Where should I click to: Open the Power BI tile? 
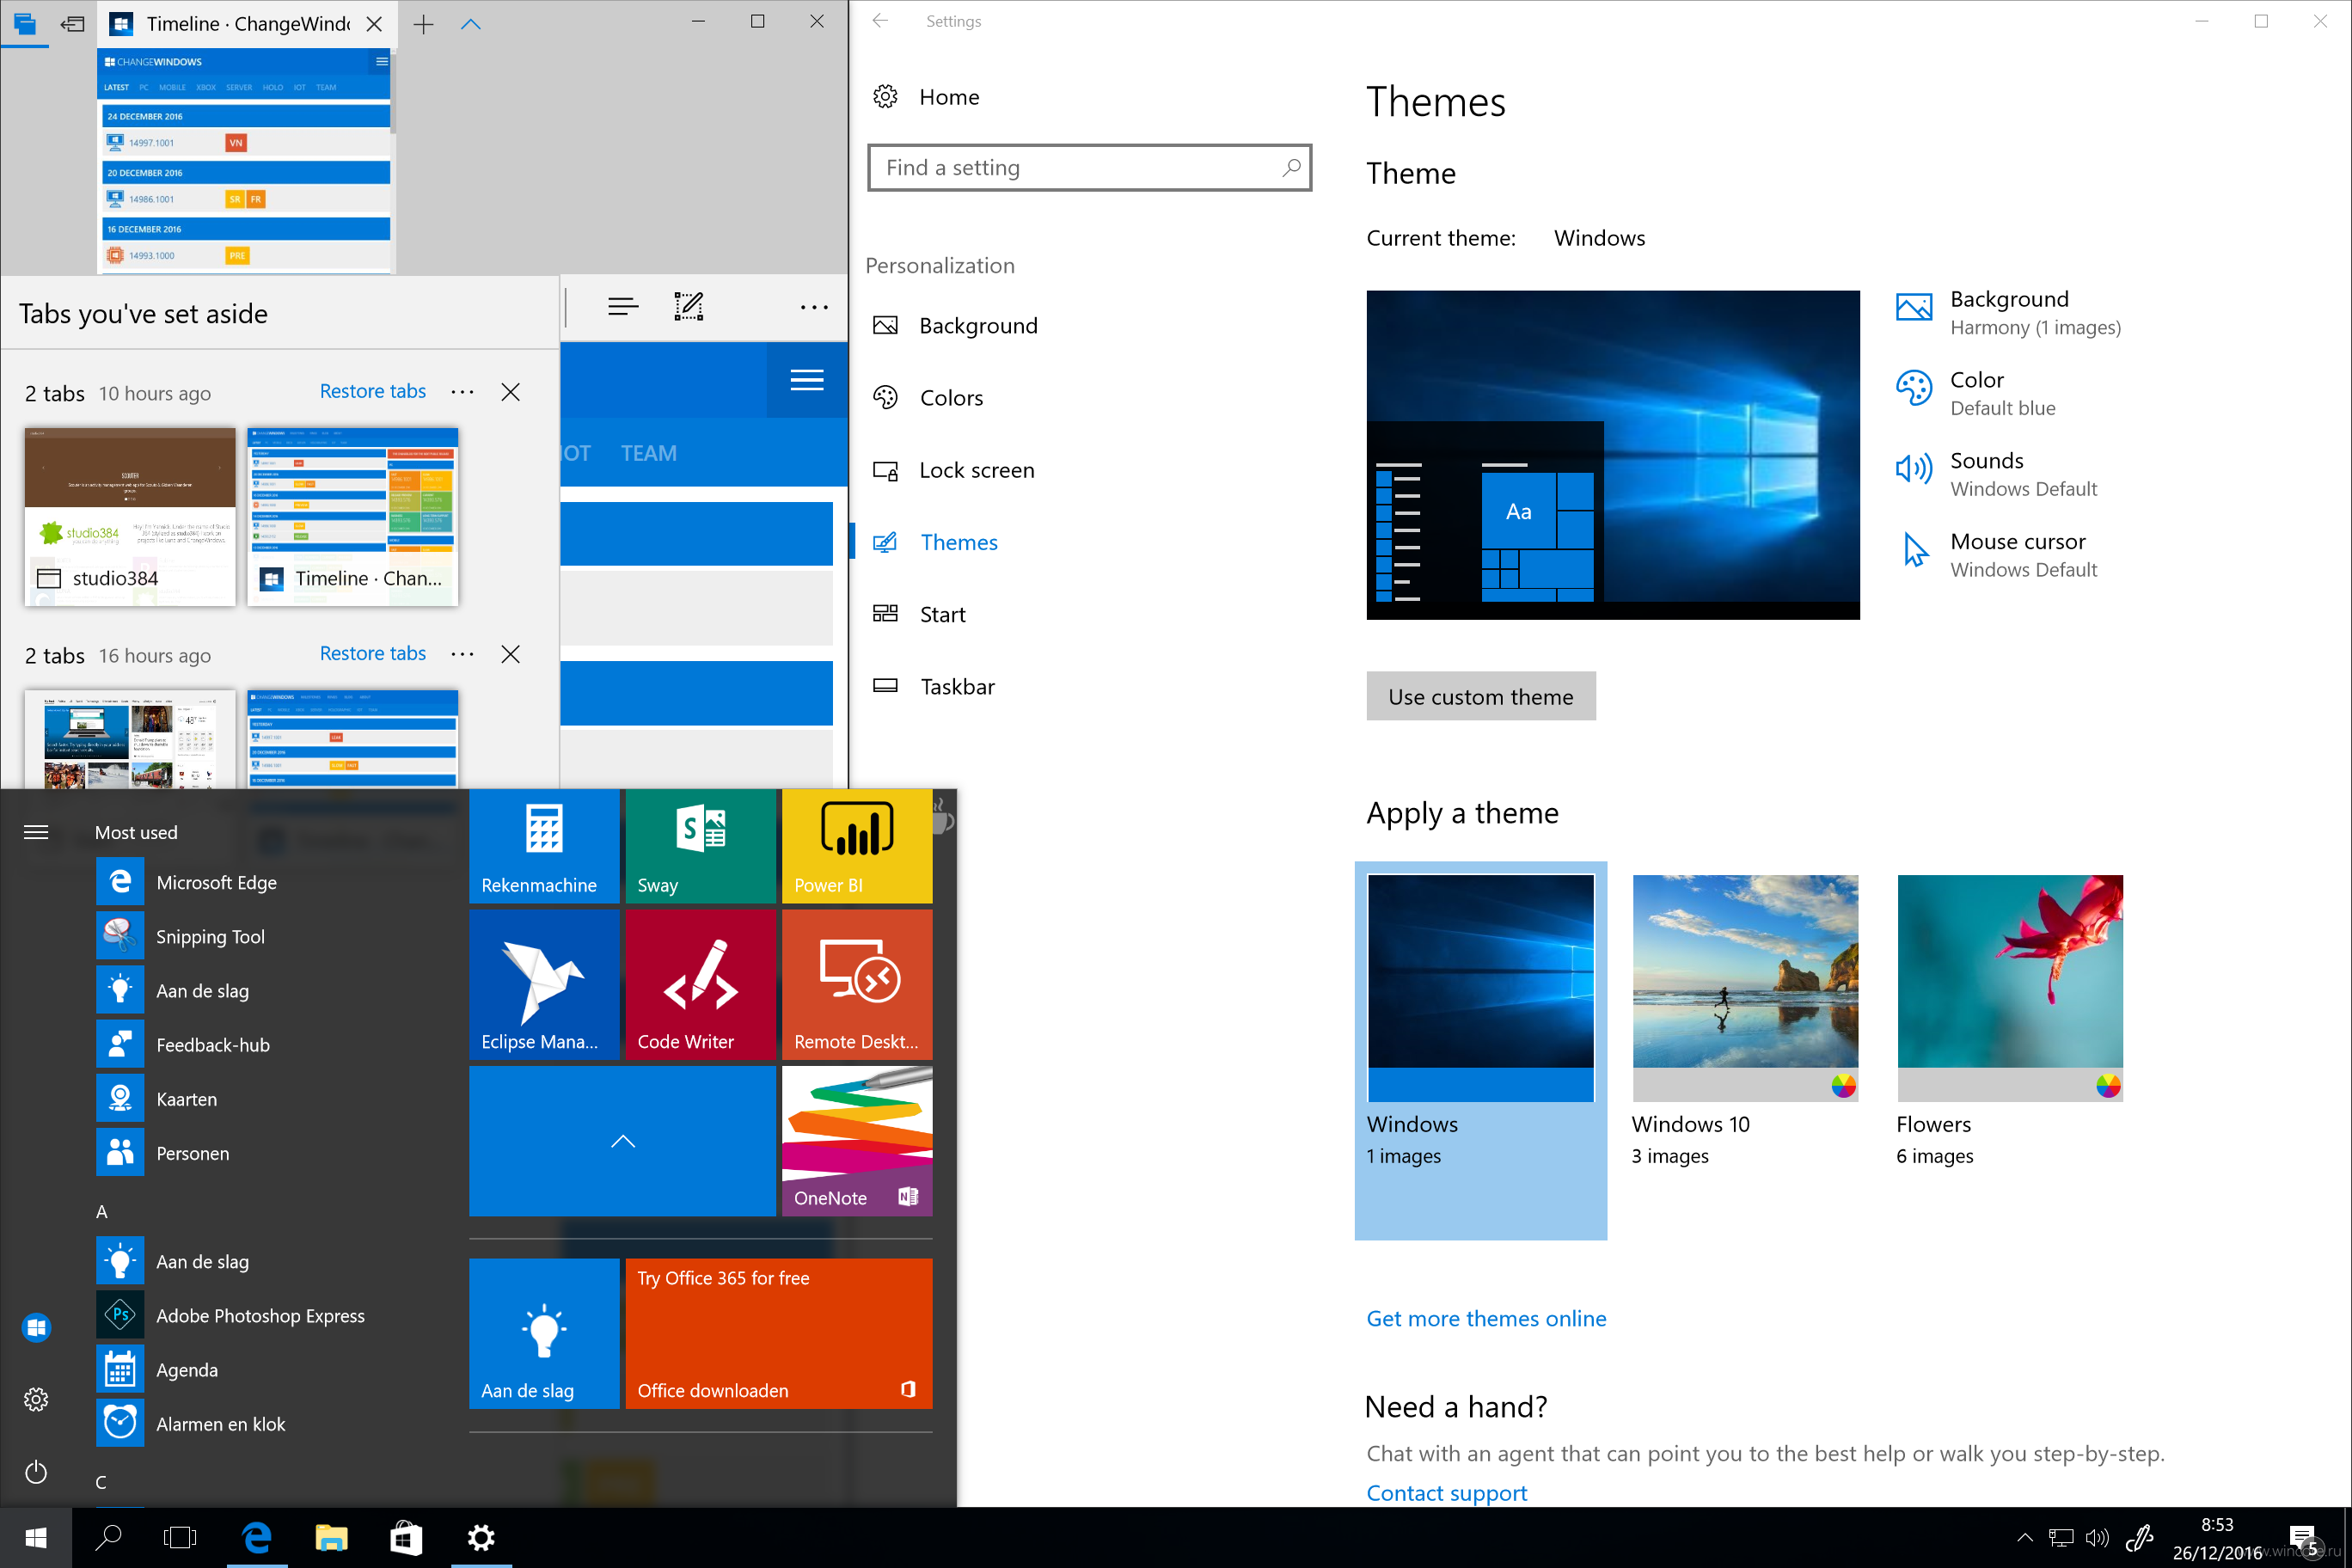(x=857, y=846)
